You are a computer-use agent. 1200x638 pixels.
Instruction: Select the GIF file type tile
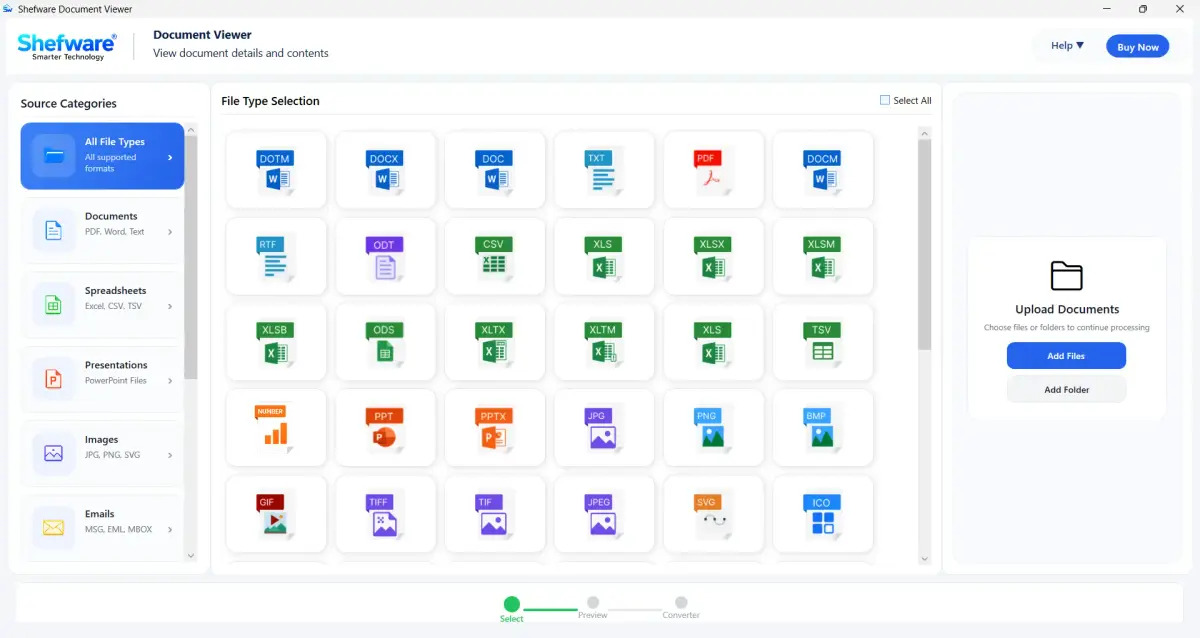[x=276, y=514]
